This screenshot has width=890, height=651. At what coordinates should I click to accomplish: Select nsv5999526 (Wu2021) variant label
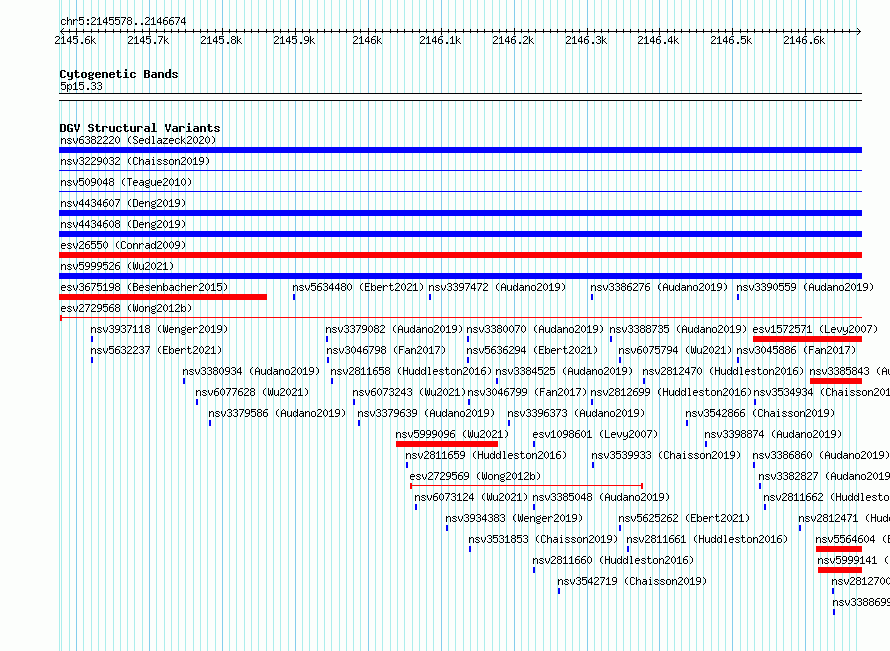(117, 266)
